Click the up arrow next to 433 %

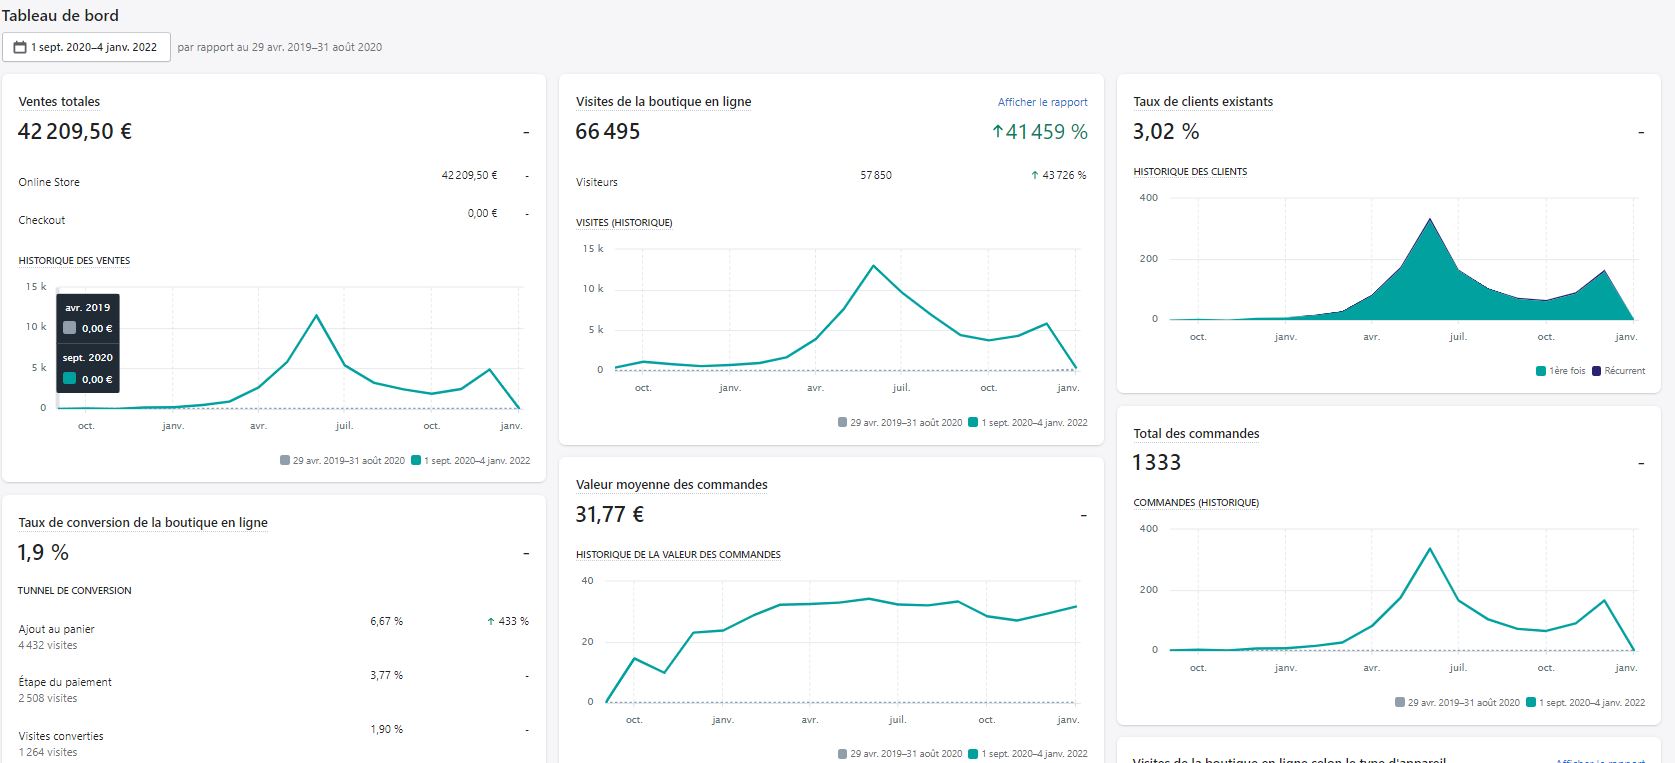pos(490,621)
